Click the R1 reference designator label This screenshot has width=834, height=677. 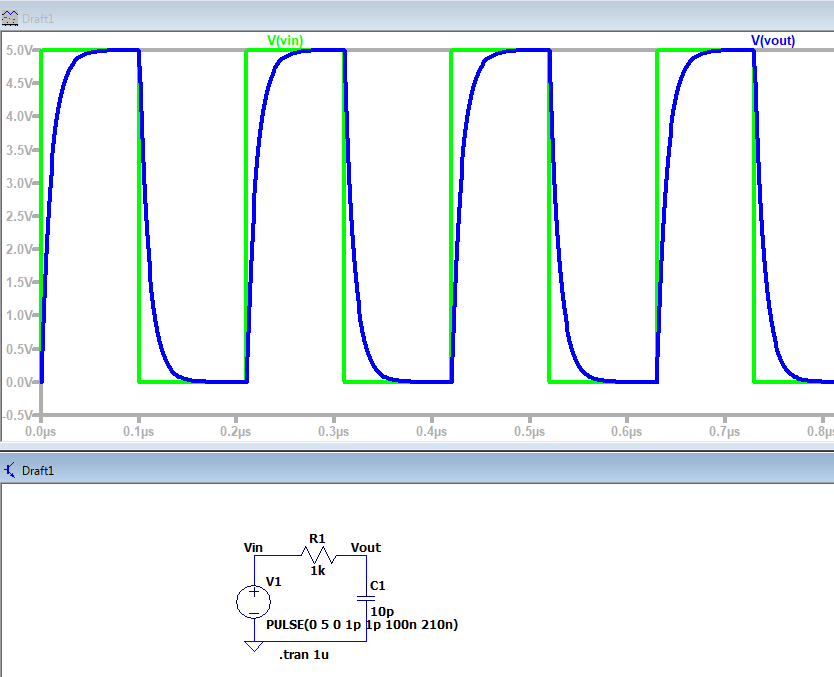coord(317,538)
